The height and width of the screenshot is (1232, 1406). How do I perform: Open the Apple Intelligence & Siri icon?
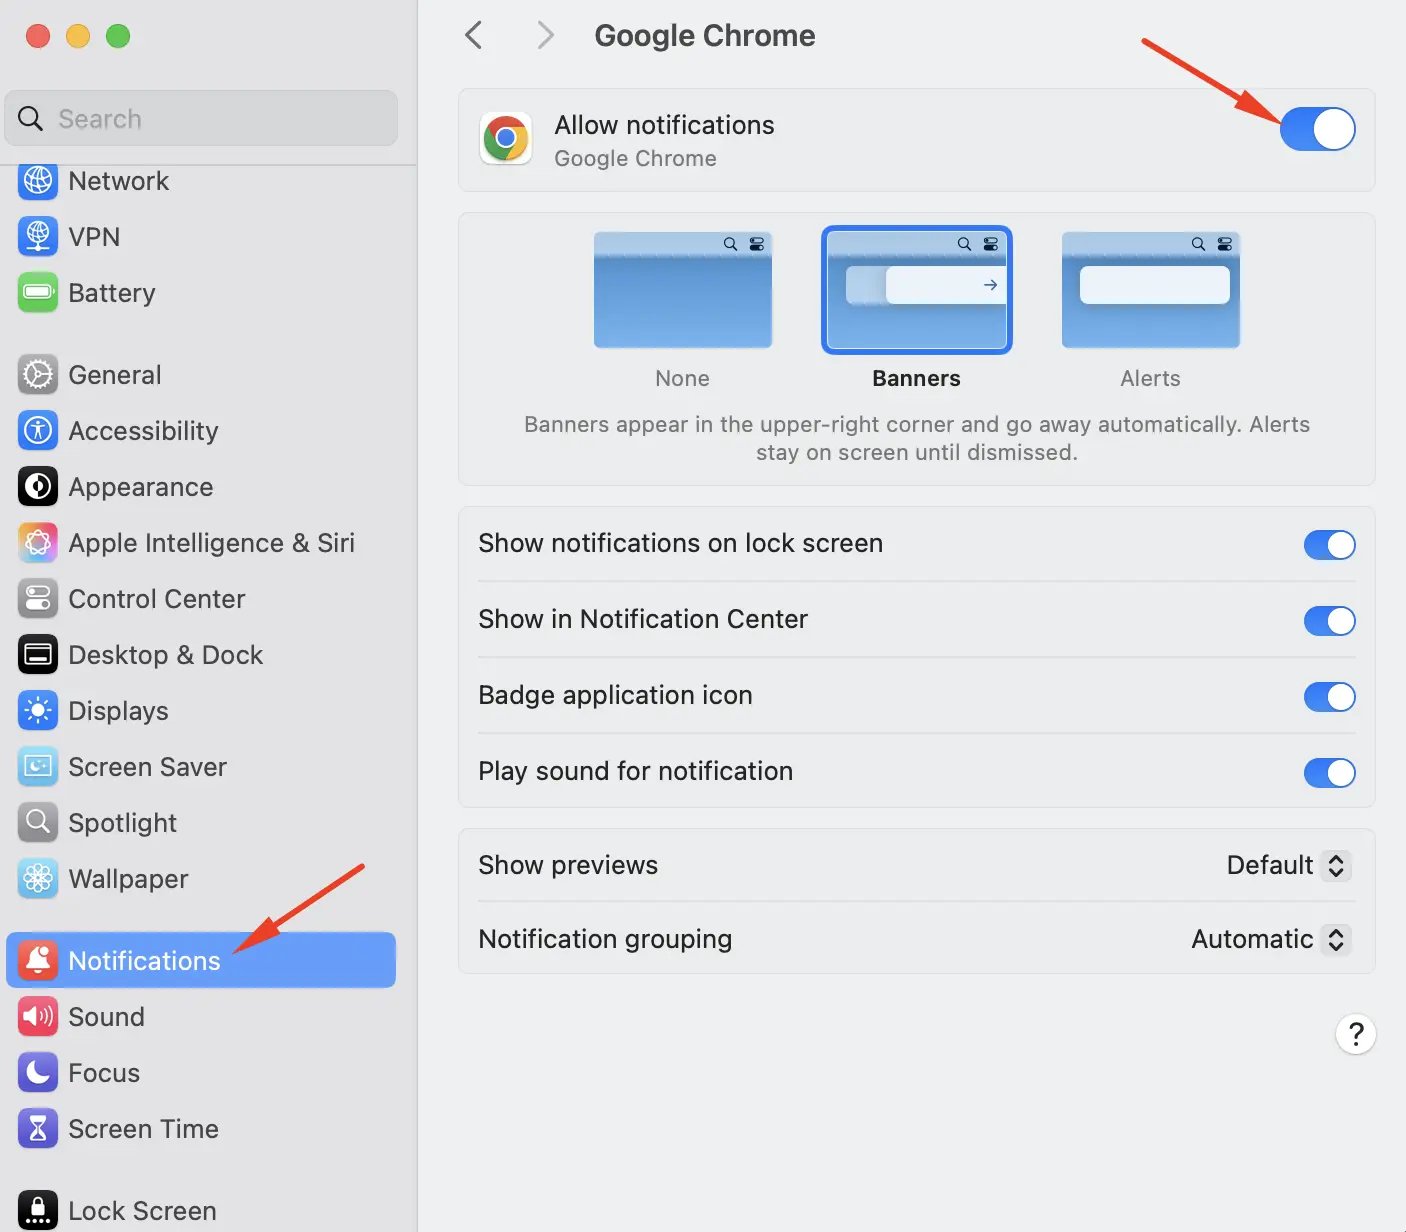[37, 543]
